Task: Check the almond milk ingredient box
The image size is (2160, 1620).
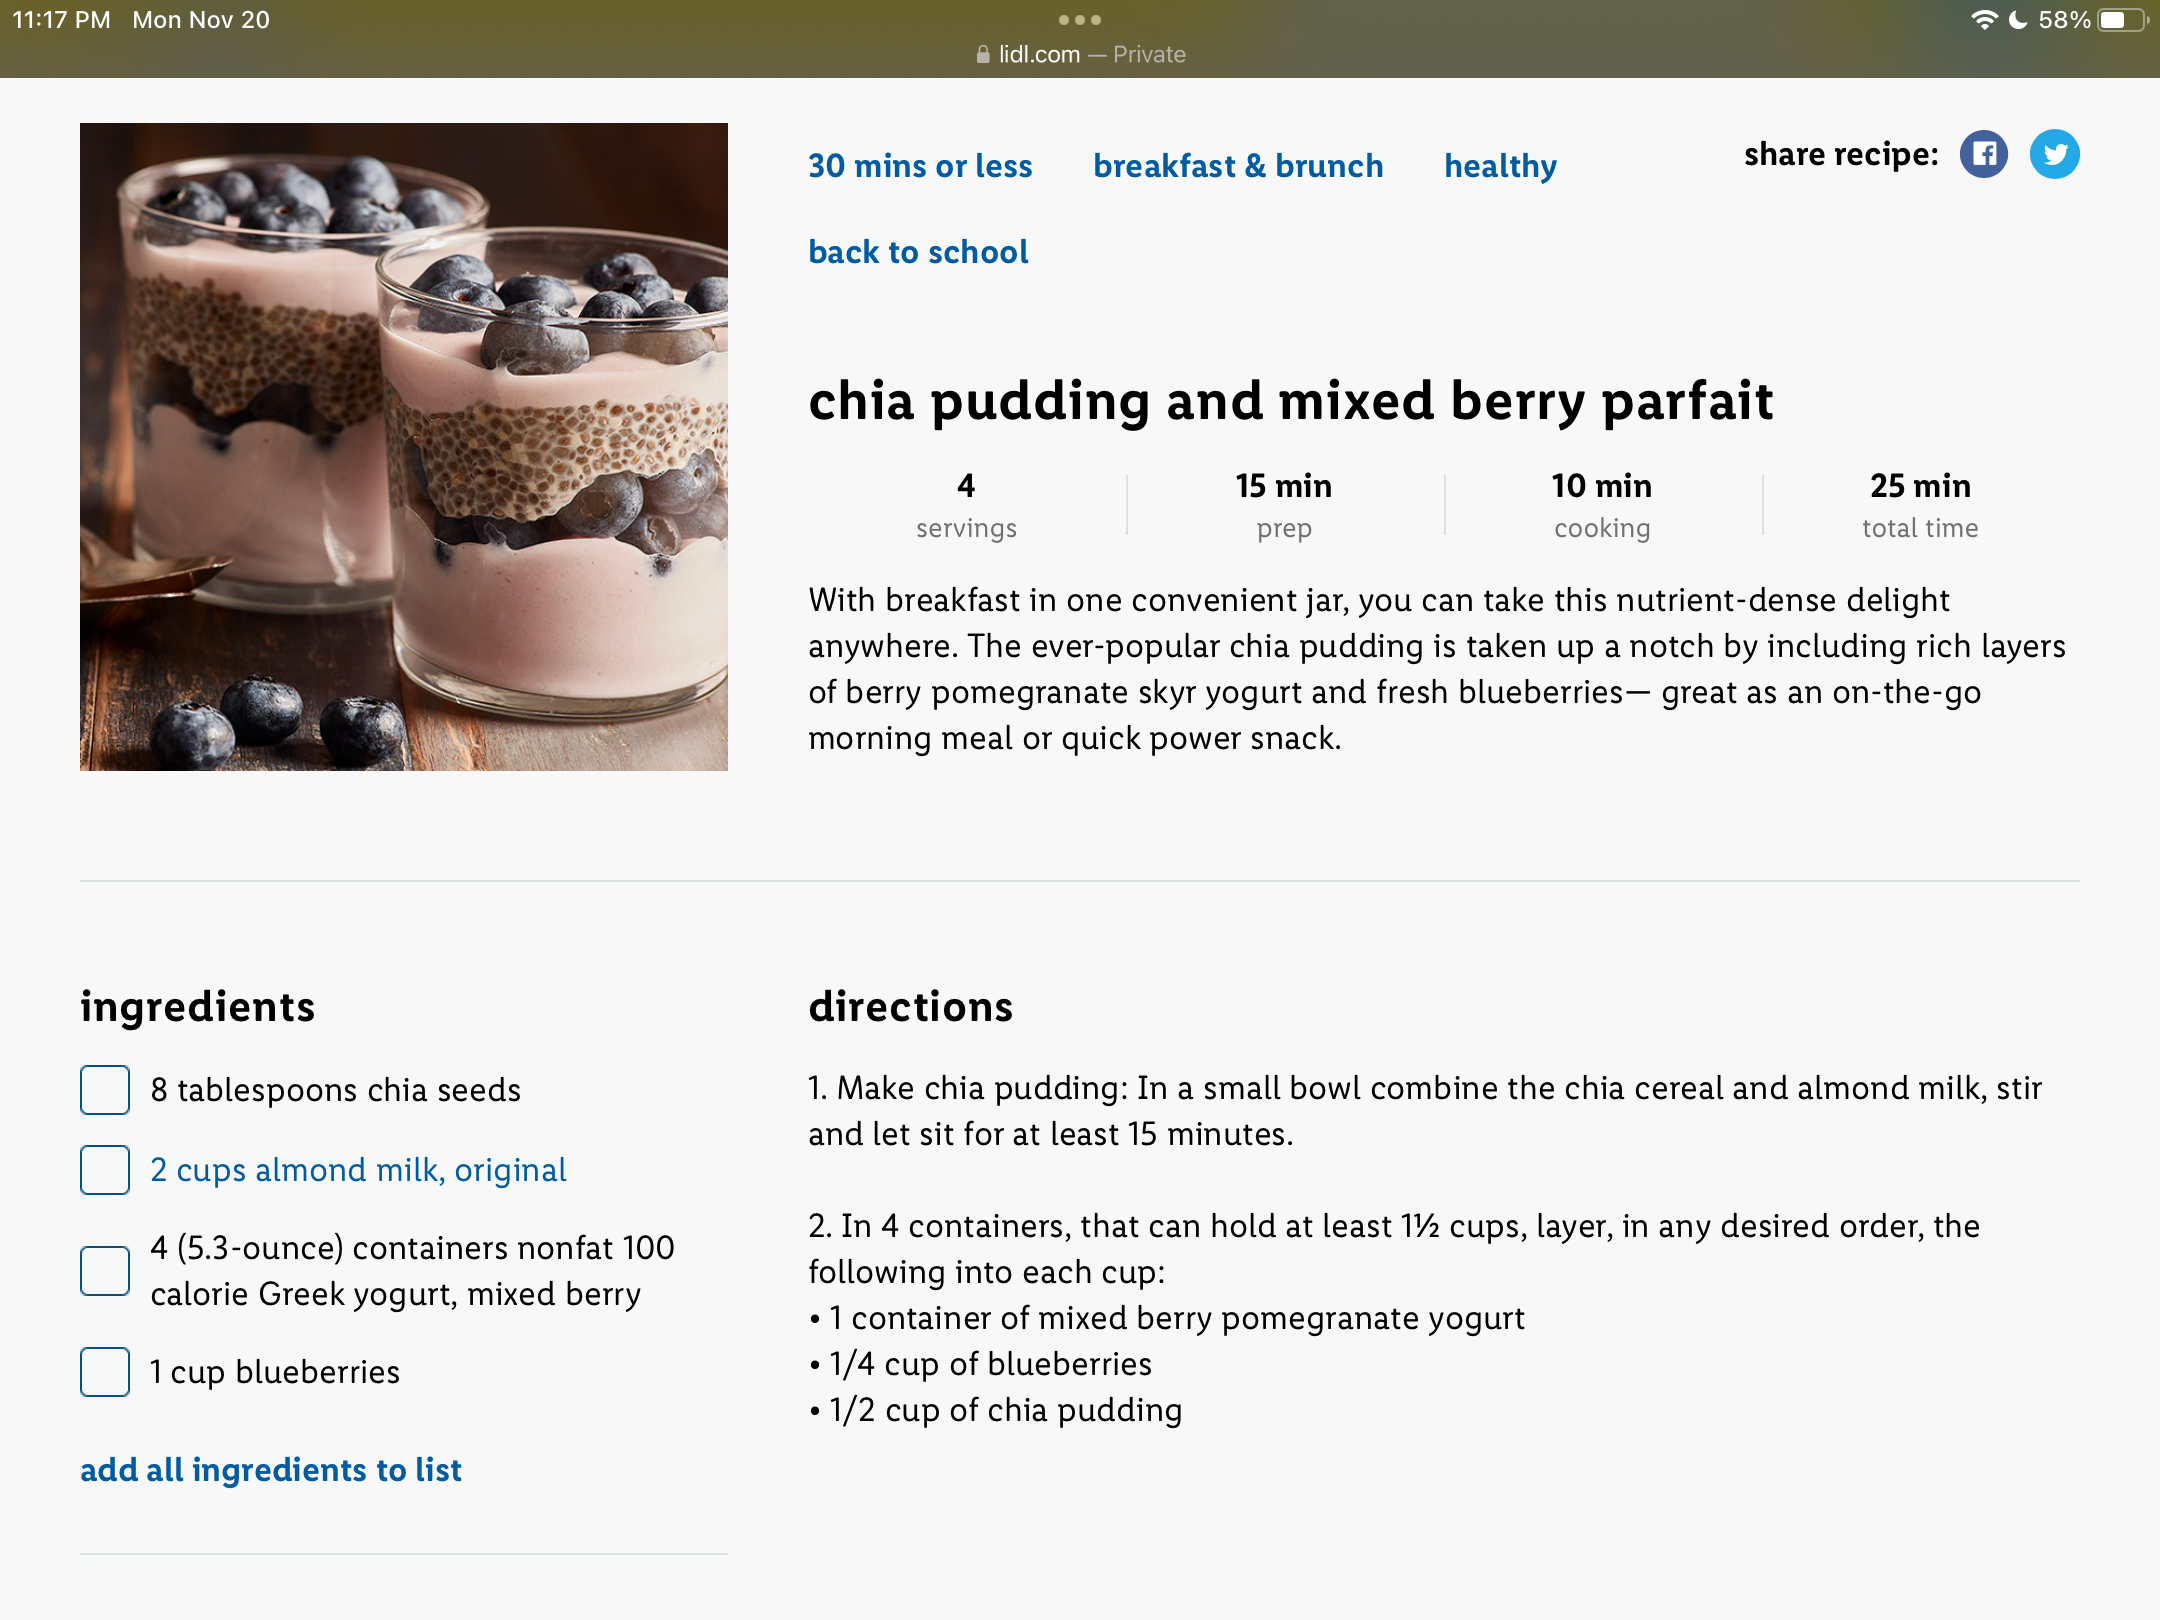Action: click(105, 1170)
